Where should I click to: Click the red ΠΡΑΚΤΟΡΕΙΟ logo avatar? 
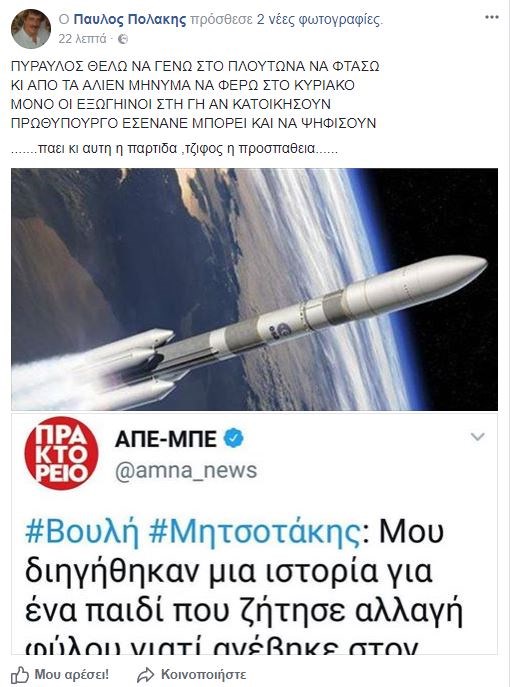(x=61, y=453)
